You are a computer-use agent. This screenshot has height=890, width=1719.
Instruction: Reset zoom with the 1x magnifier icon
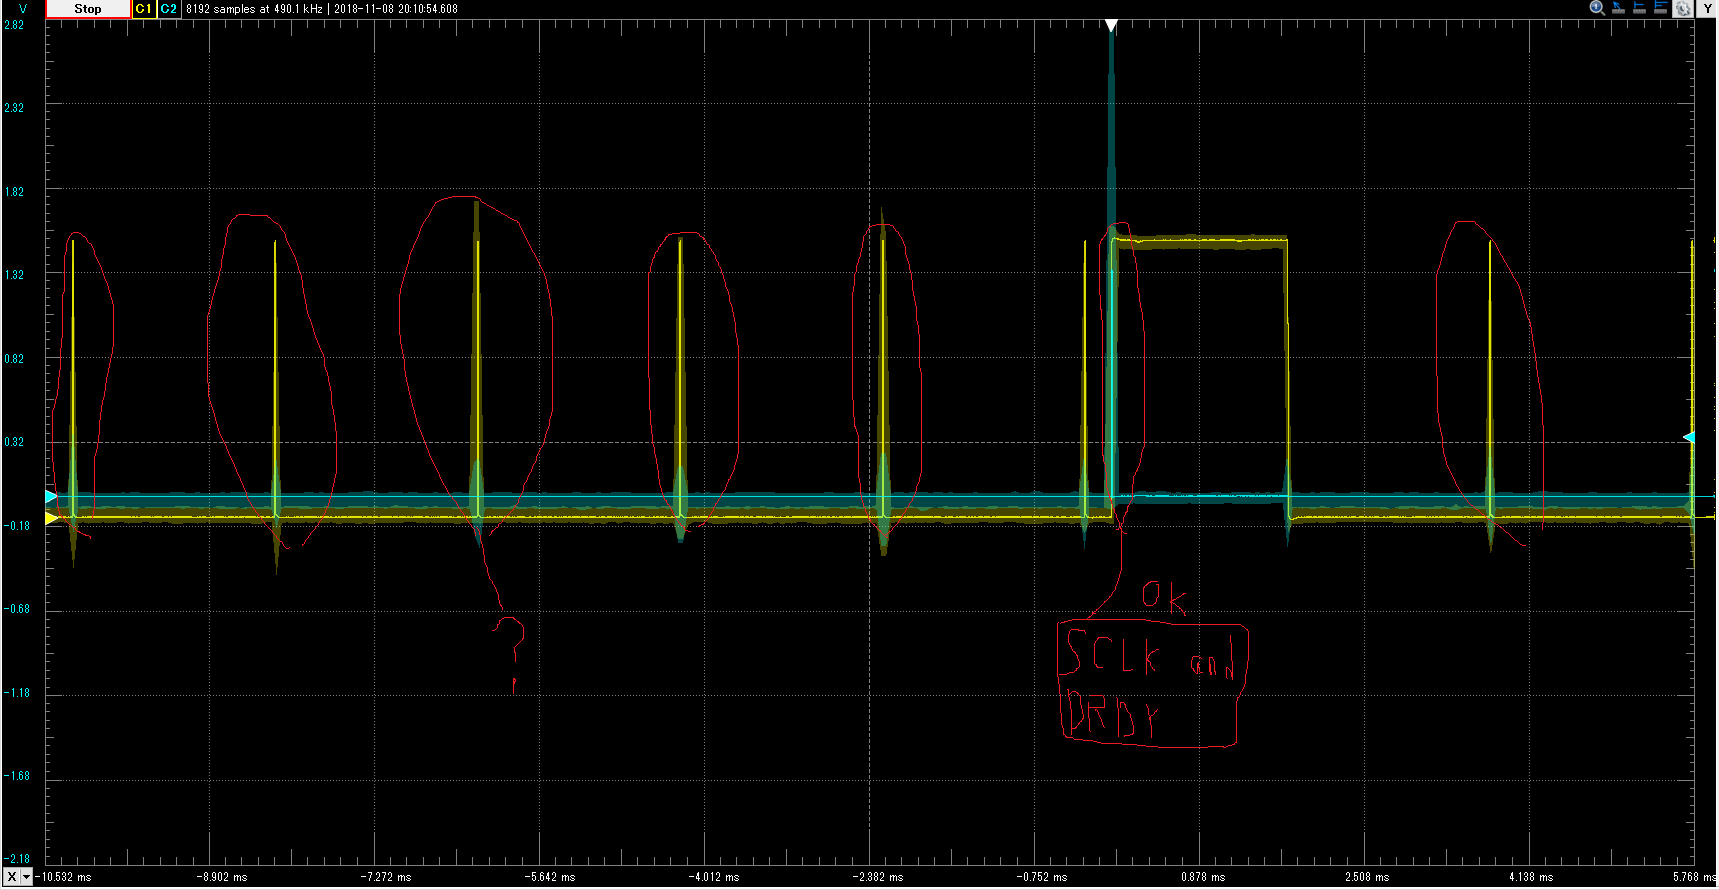(1597, 8)
